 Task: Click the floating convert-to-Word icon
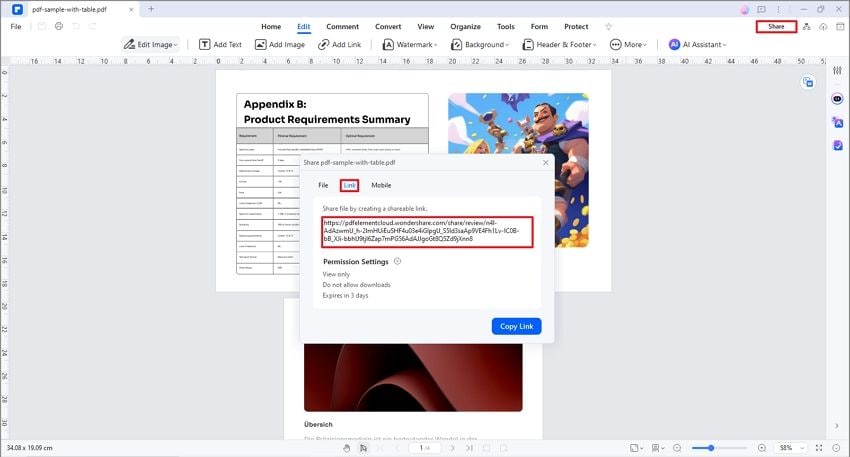808,82
